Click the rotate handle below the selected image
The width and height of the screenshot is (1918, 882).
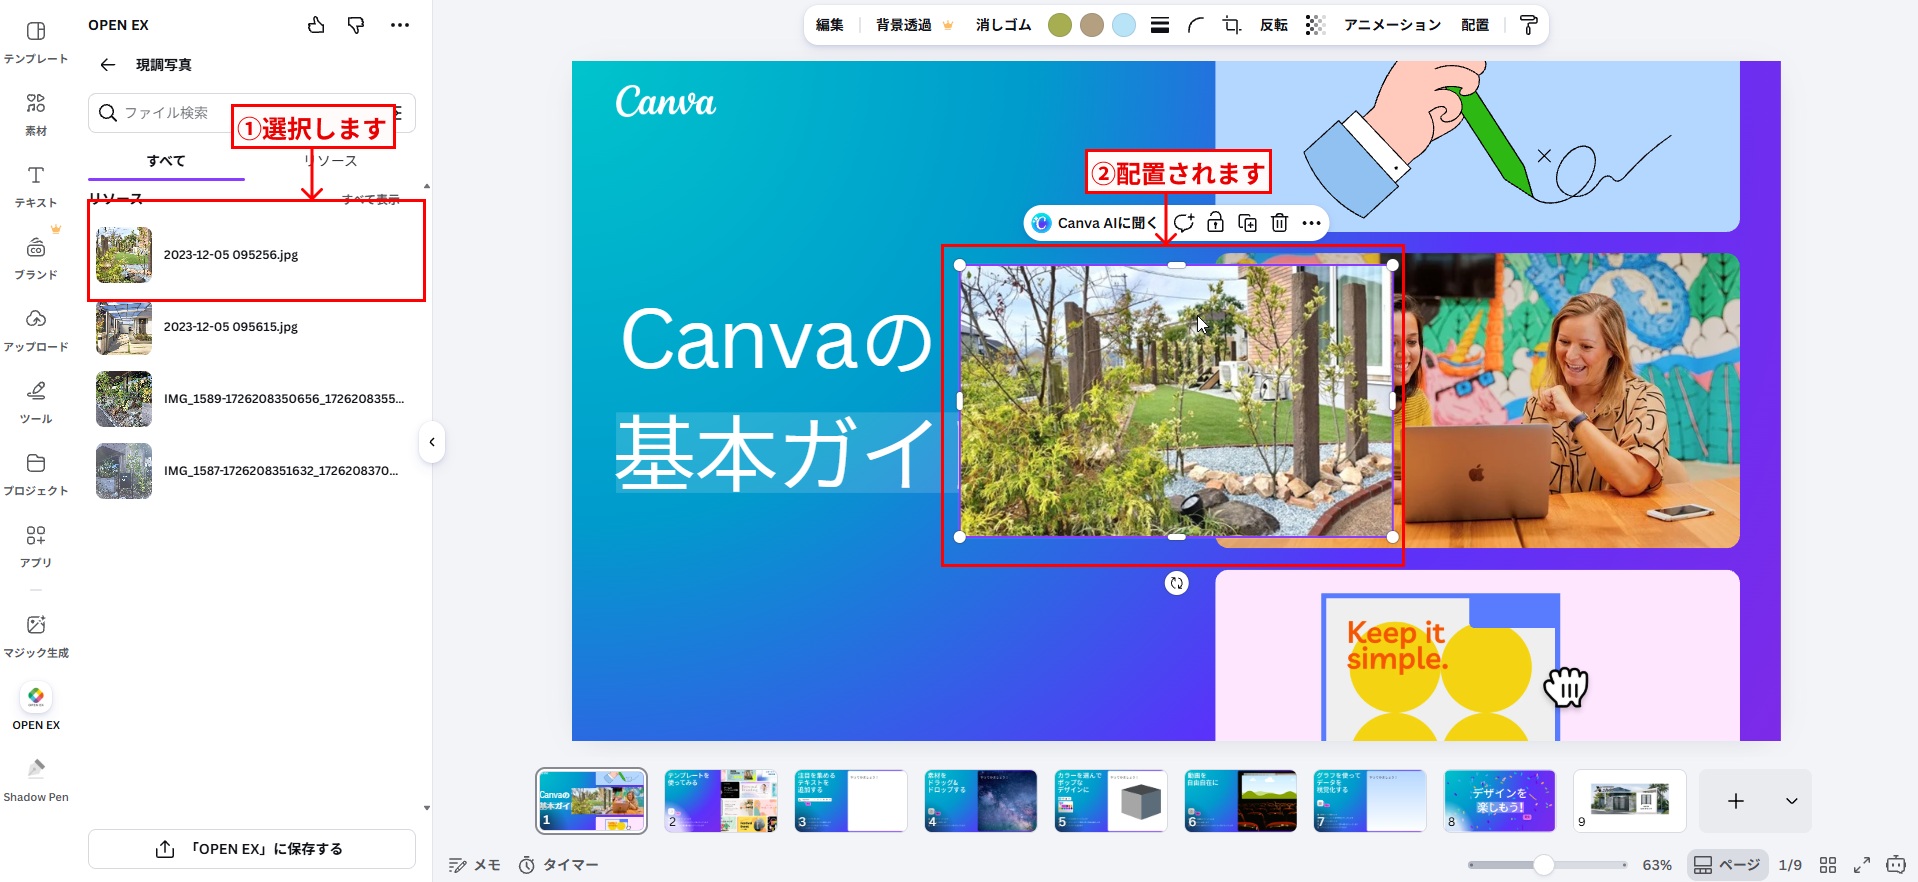pos(1177,583)
